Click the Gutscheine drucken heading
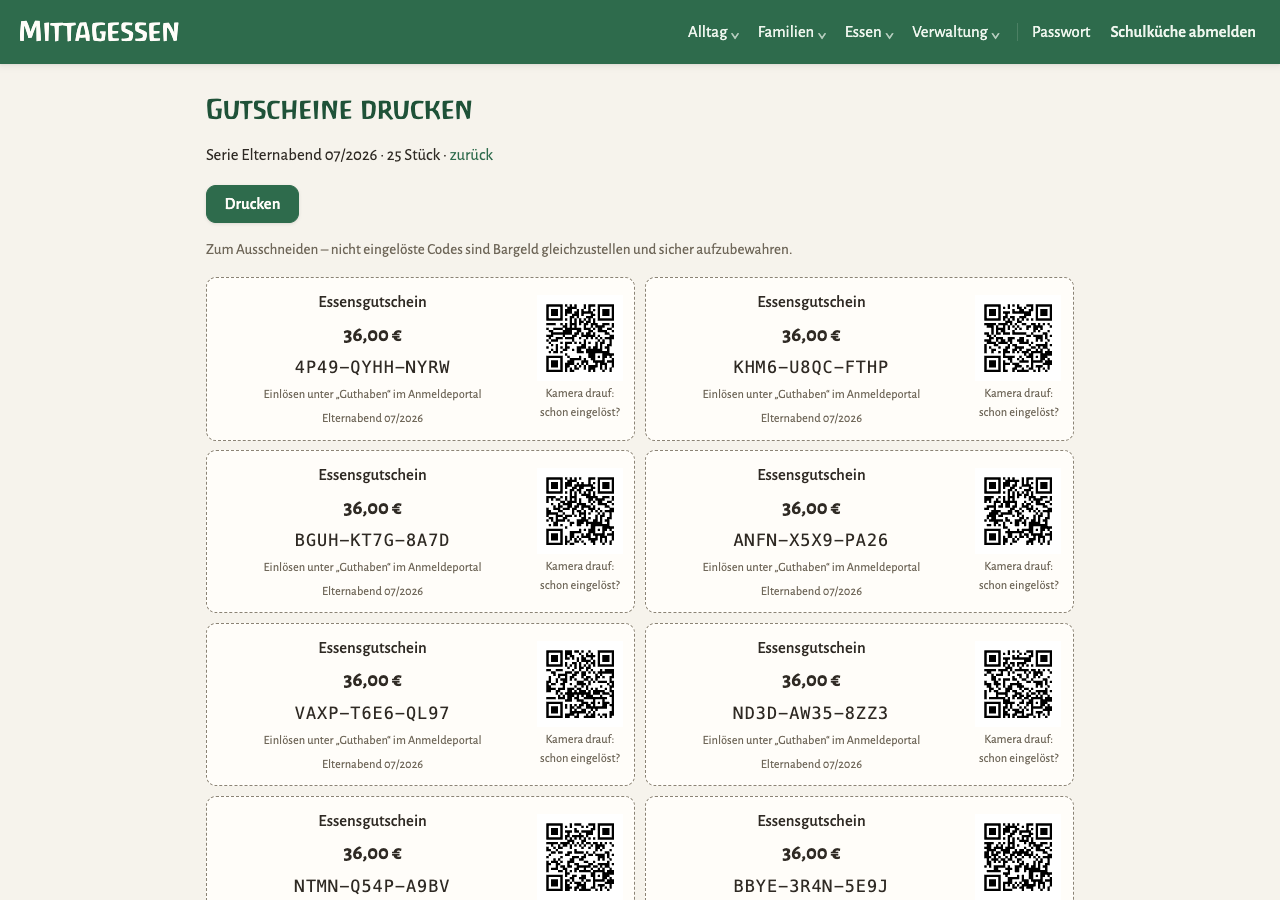This screenshot has height=900, width=1280. click(339, 109)
